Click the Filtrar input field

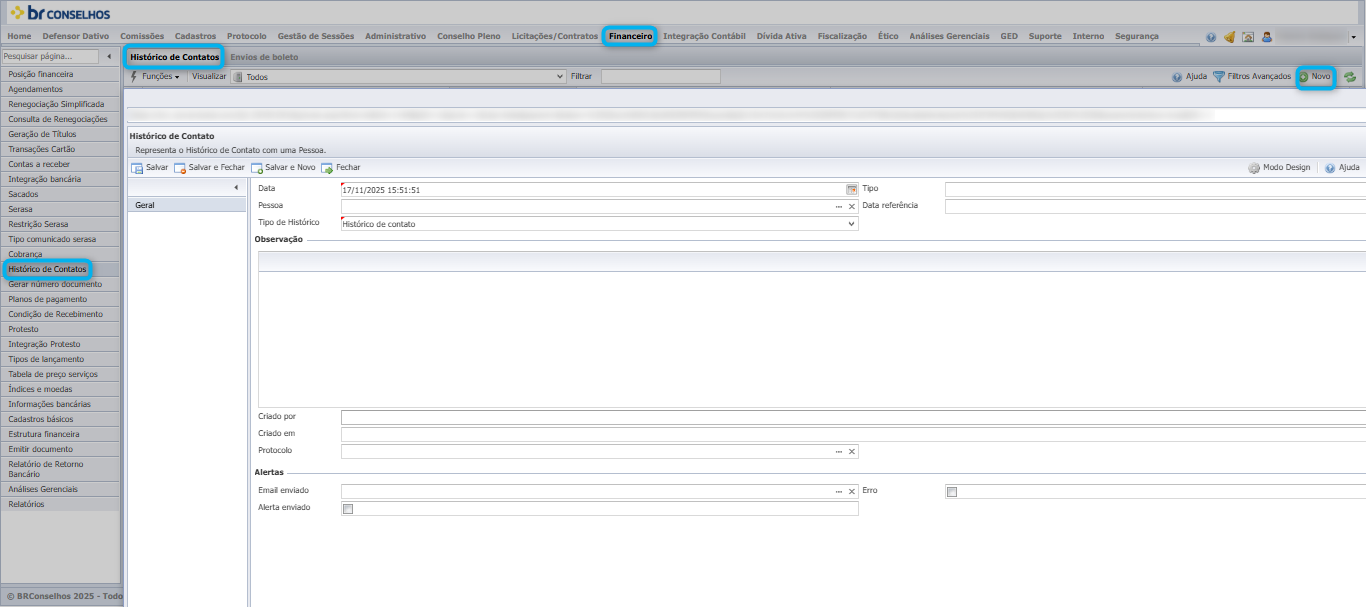pyautogui.click(x=660, y=77)
